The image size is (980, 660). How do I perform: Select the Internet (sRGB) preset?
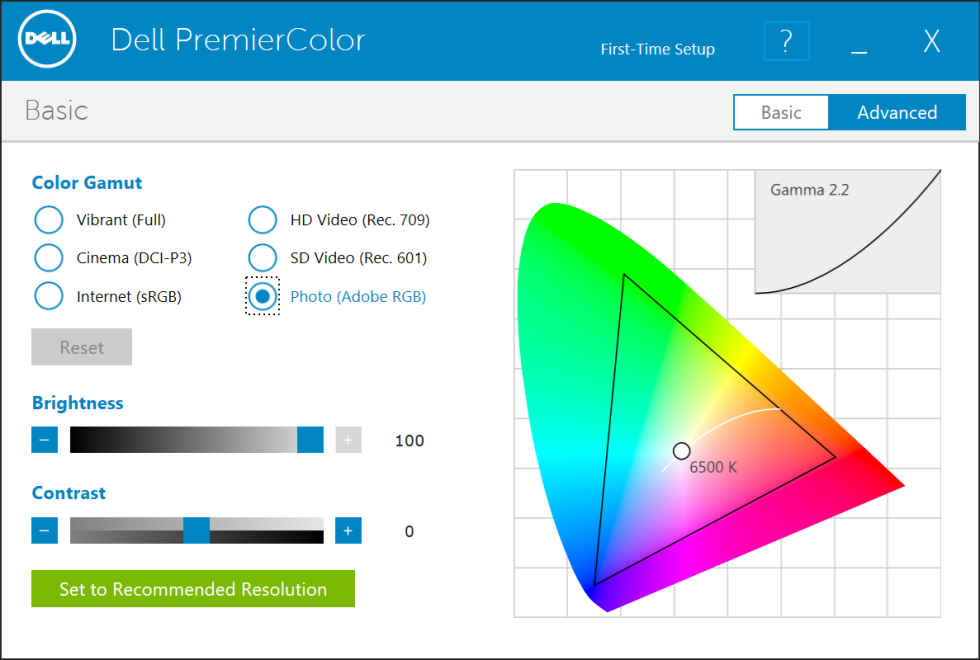pyautogui.click(x=48, y=296)
